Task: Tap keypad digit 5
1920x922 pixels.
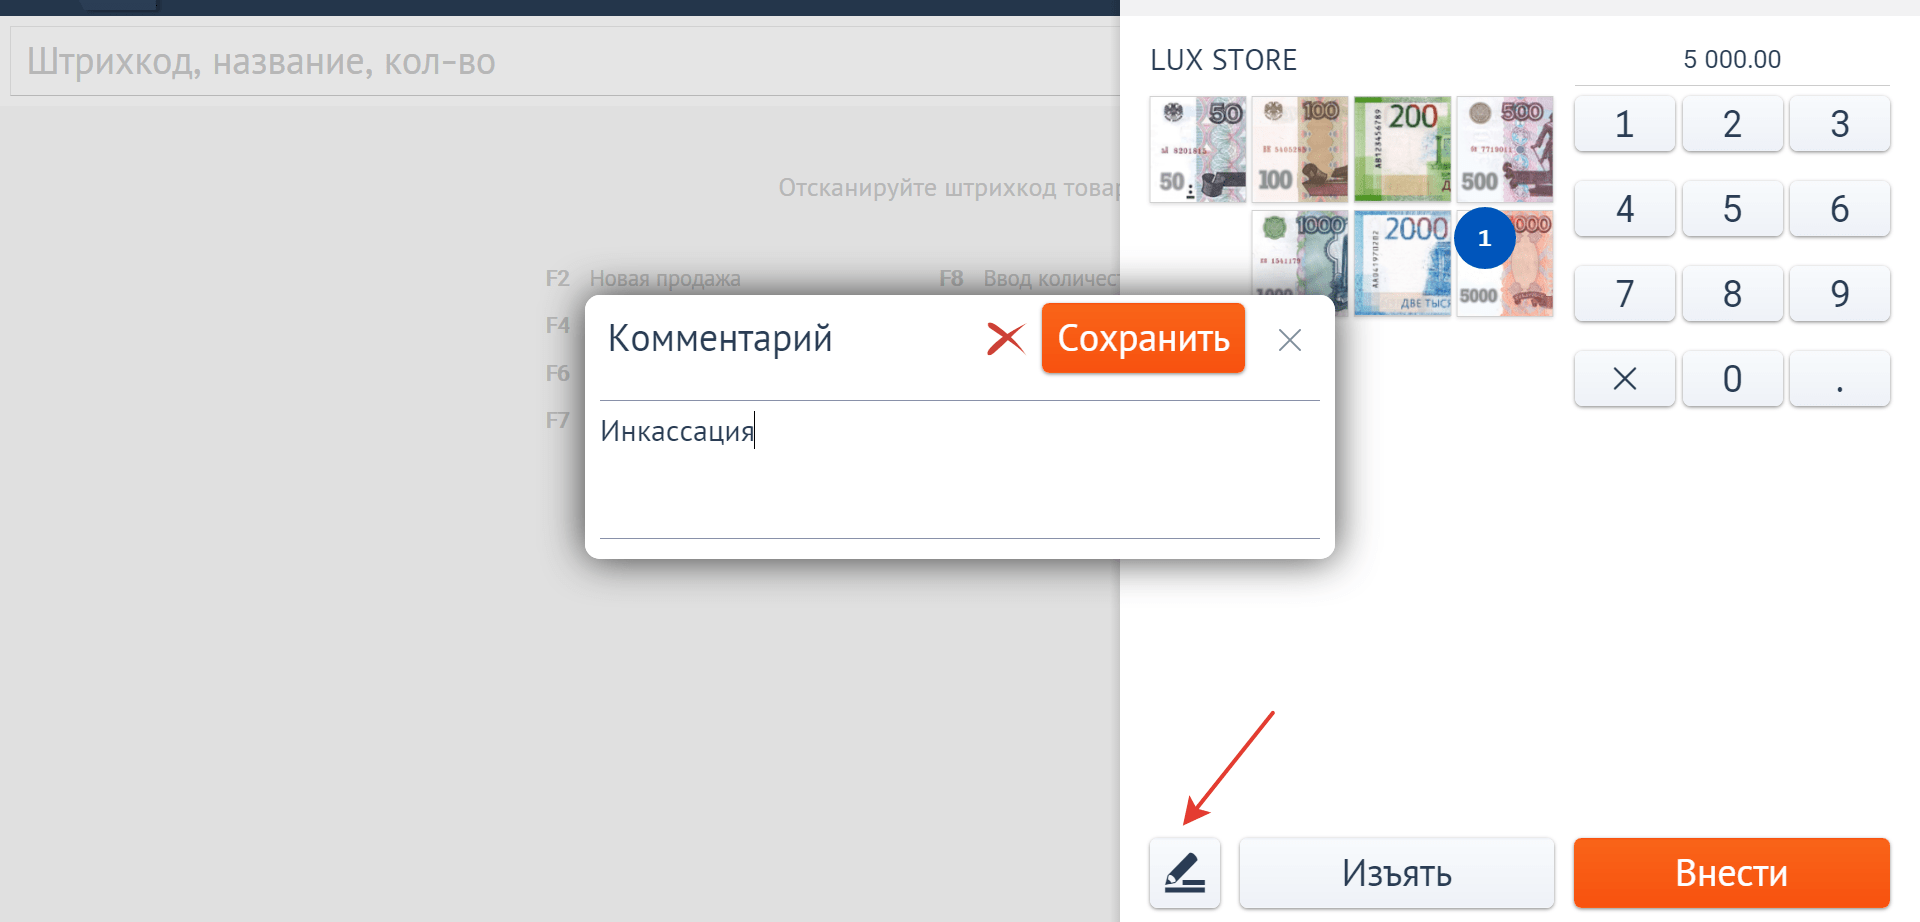Action: [1732, 209]
